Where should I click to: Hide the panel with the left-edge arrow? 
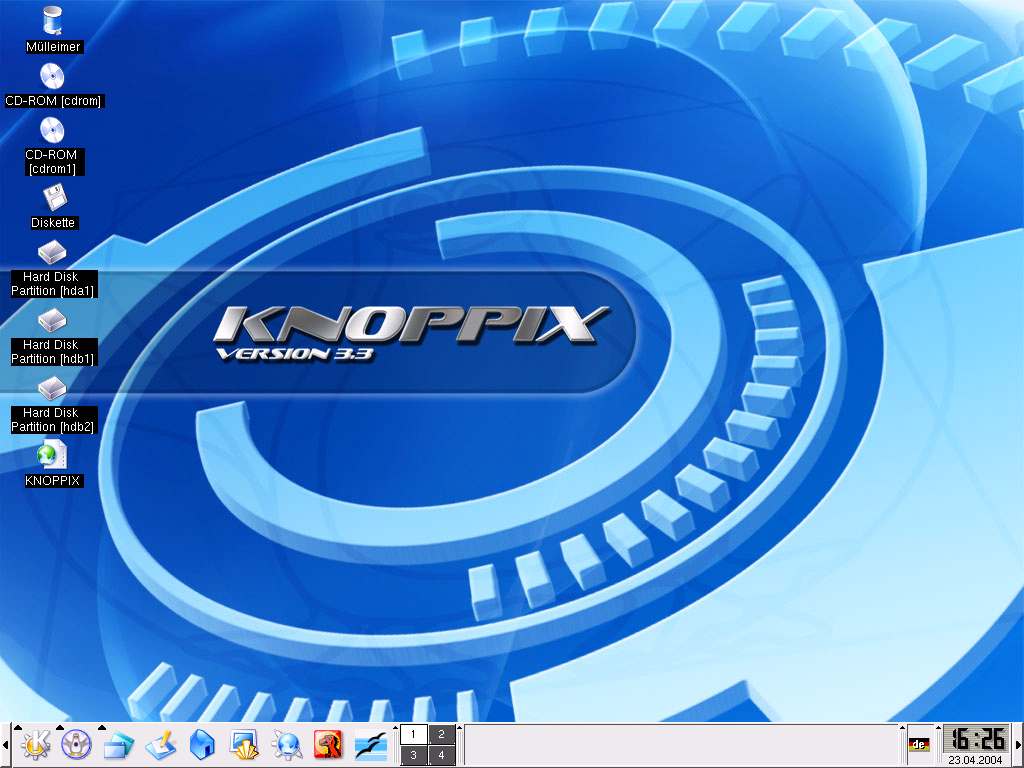[5, 745]
